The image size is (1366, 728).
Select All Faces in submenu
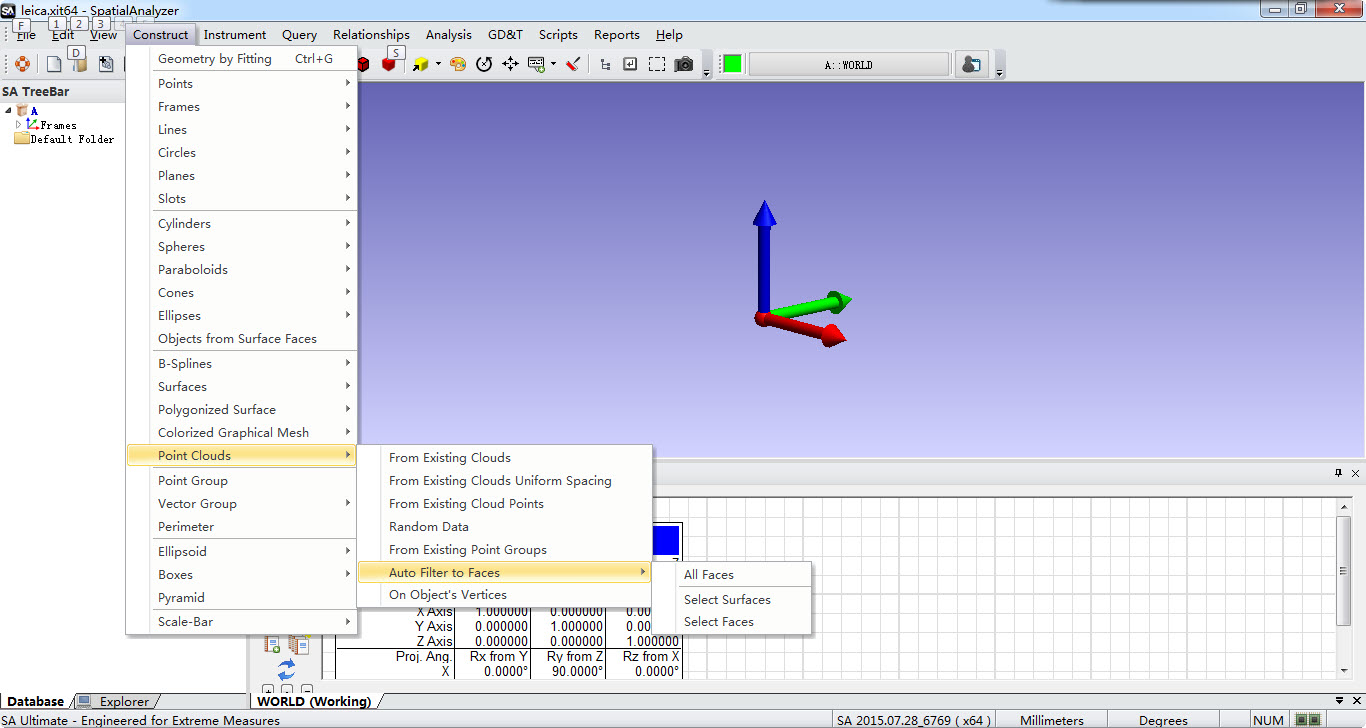732,575
